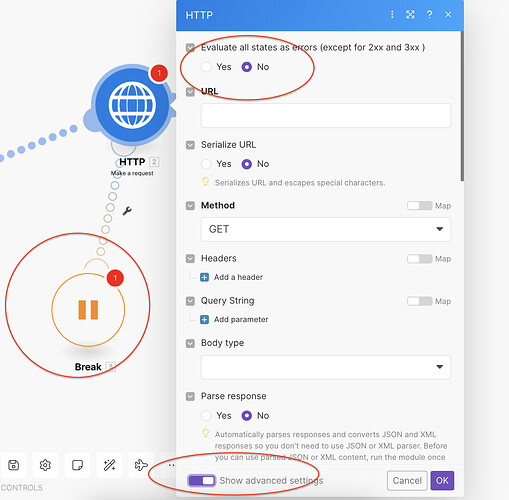
Task: Open scenario settings gear icon
Action: coord(45,465)
